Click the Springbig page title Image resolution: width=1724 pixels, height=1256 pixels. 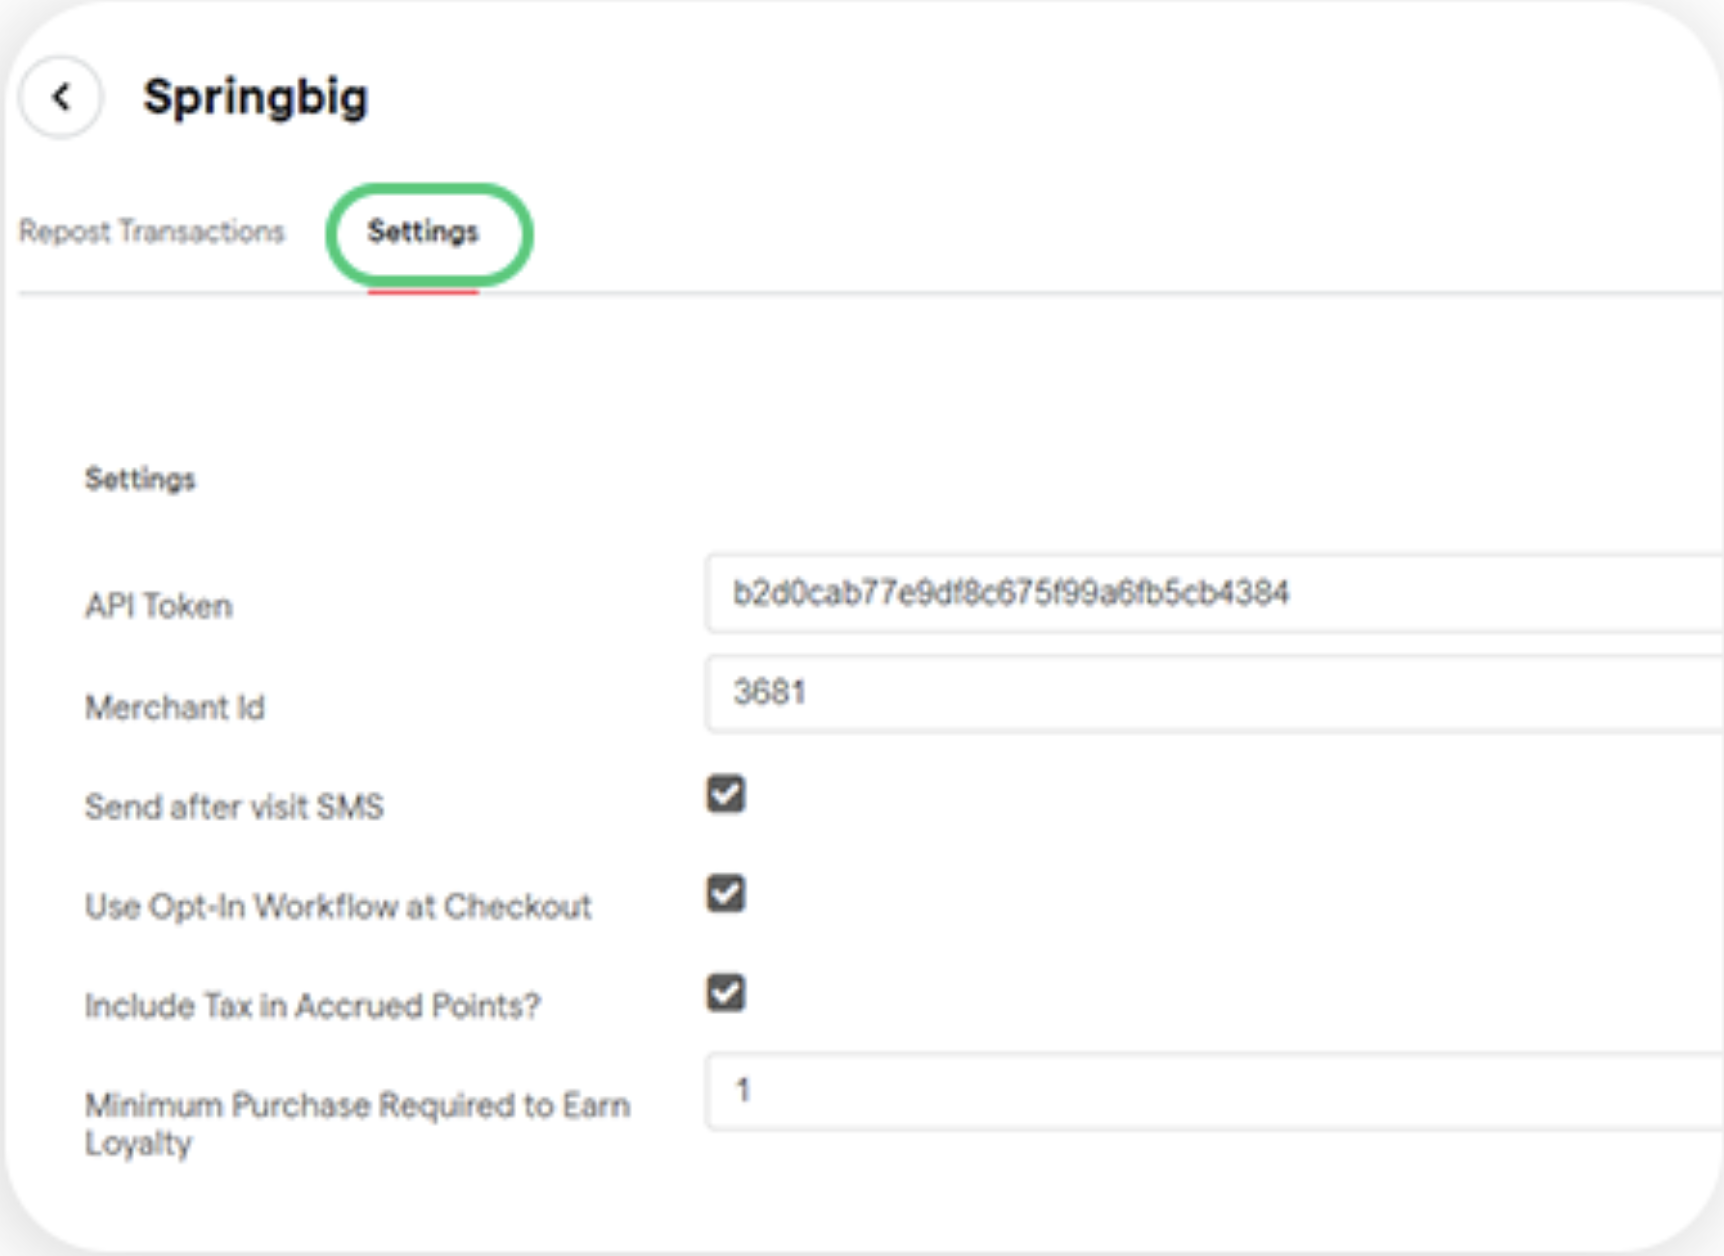[256, 98]
